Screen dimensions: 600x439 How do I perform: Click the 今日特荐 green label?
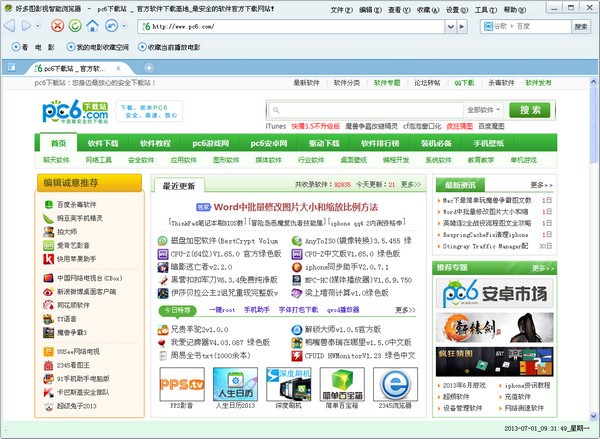click(x=178, y=310)
